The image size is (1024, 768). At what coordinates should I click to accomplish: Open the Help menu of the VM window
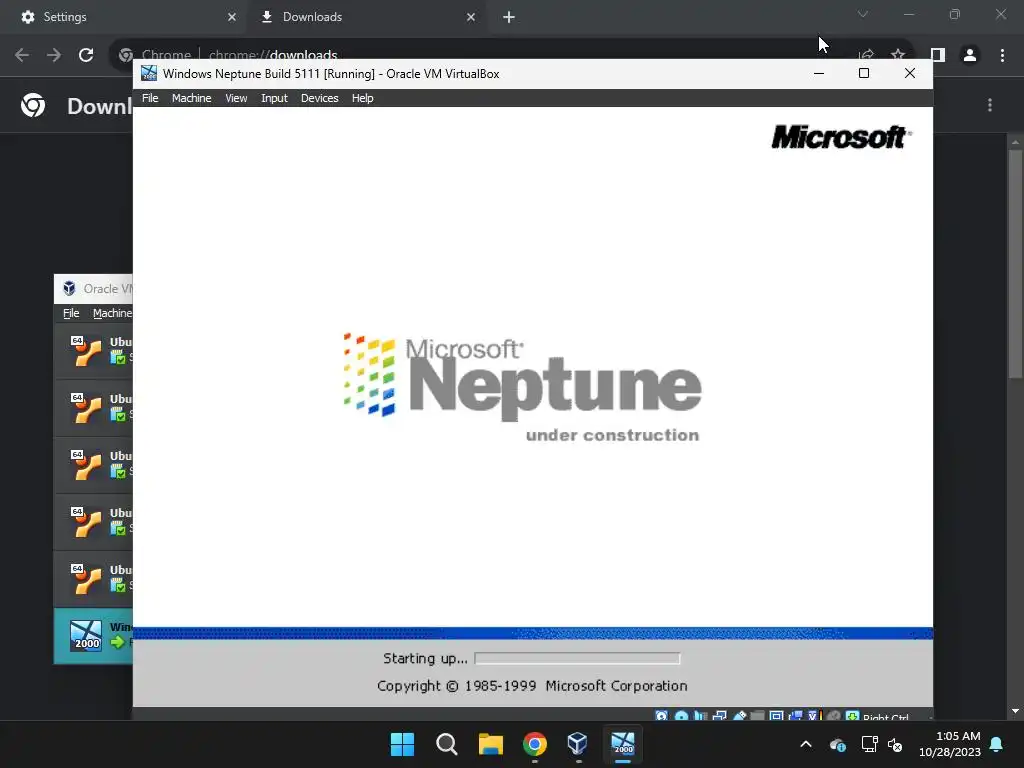tap(362, 98)
